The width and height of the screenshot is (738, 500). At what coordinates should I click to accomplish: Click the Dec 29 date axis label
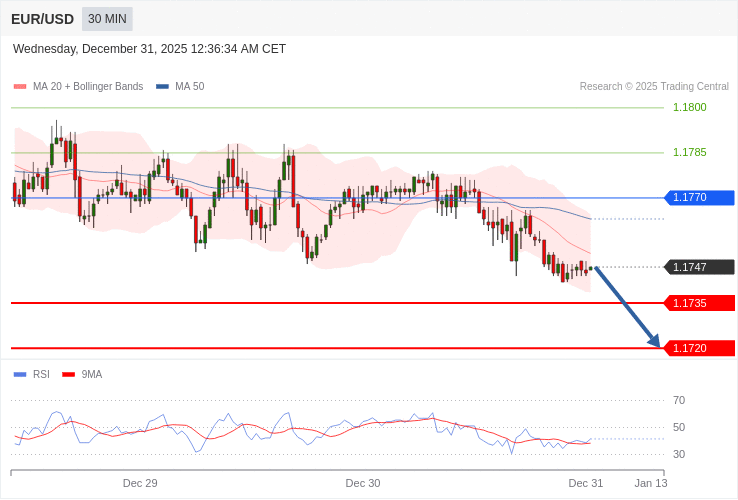140,483
